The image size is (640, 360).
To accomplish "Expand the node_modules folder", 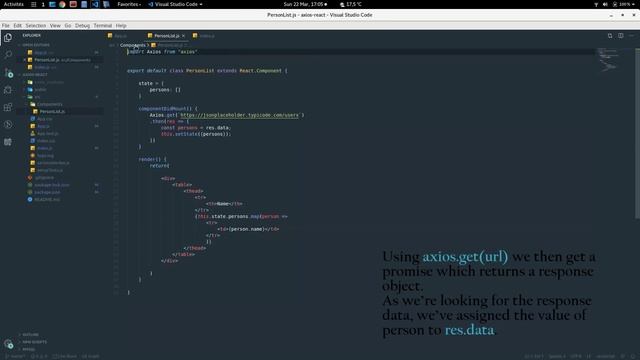I will (46, 82).
